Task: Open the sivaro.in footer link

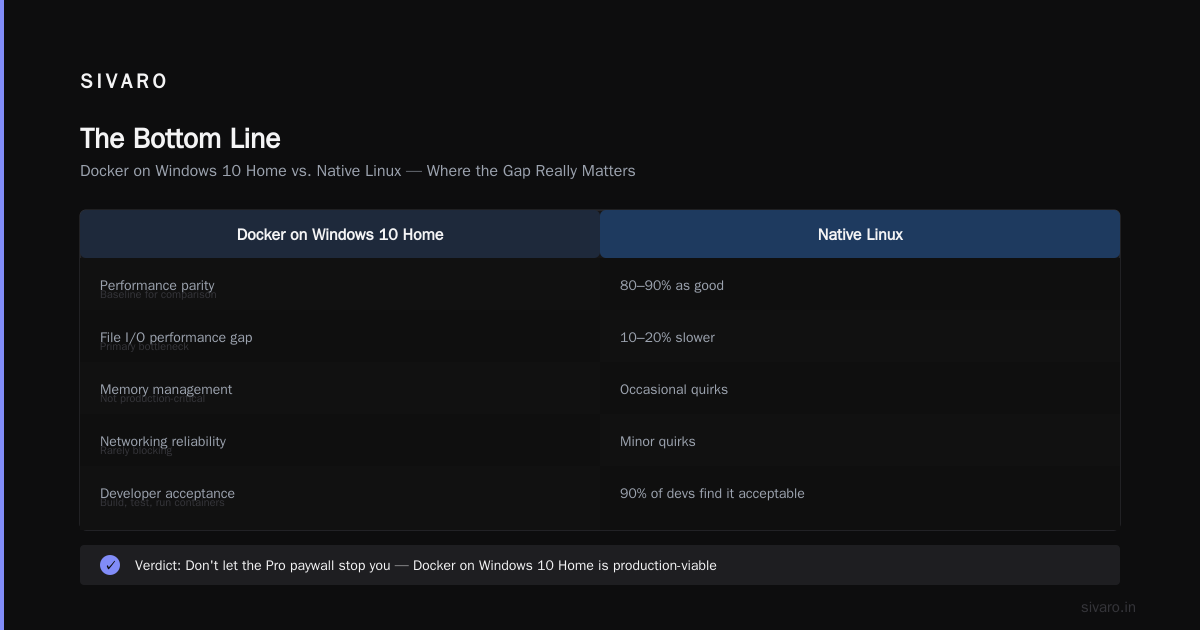Action: click(x=1108, y=607)
